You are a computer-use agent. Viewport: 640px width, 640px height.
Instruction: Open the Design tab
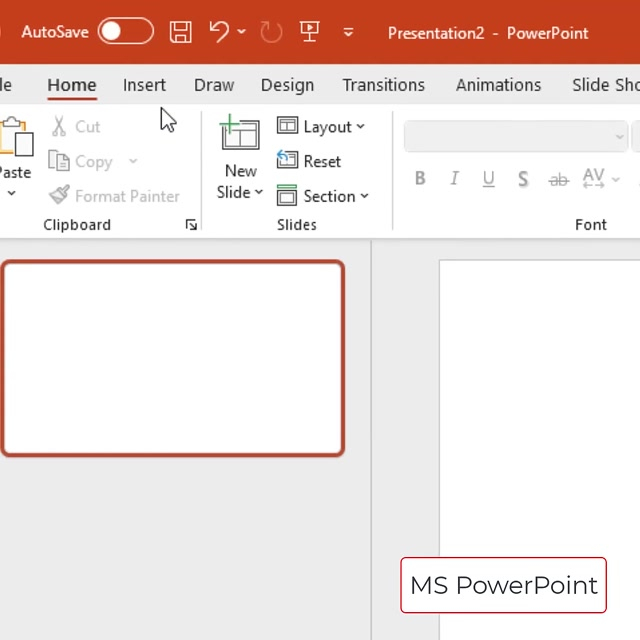(287, 85)
